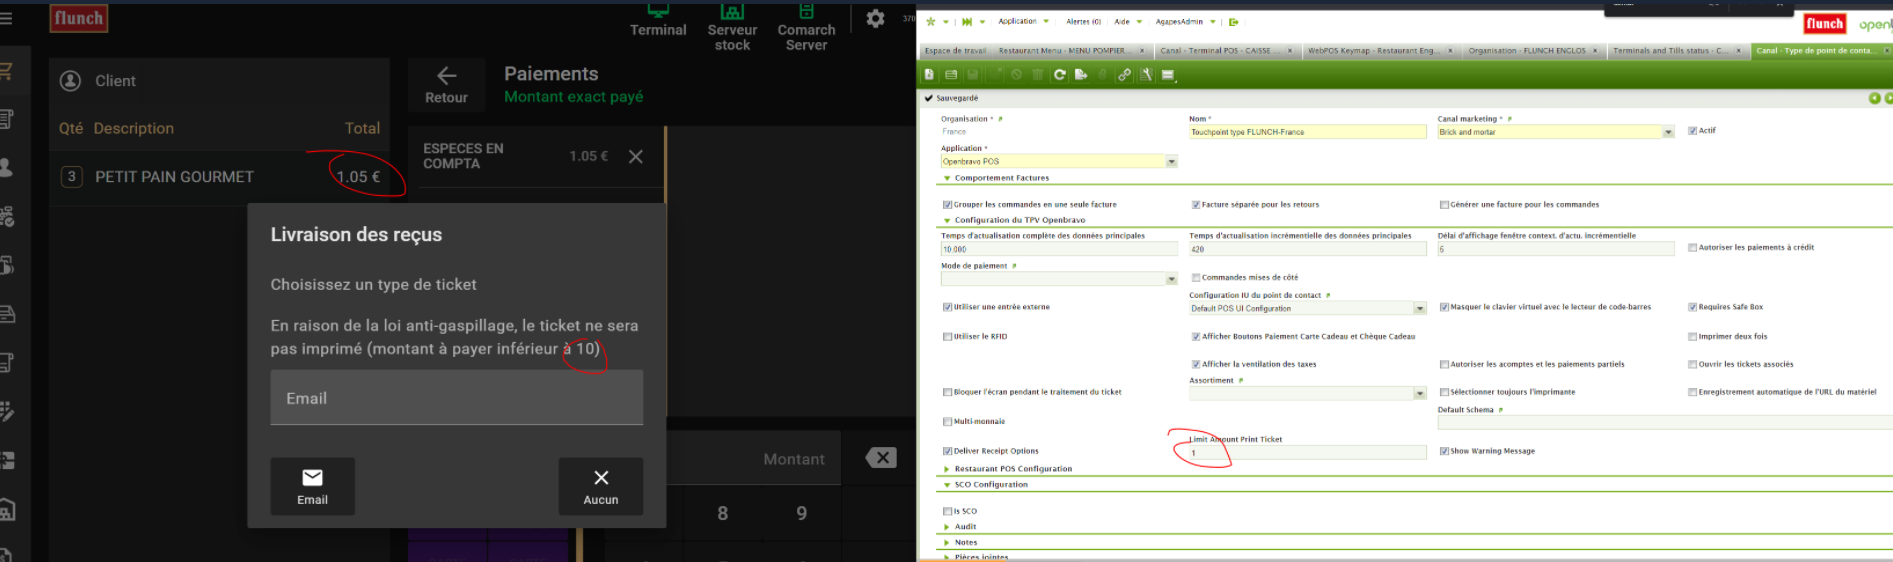This screenshot has width=1893, height=562.
Task: Click the green star quick-launch icon
Action: pos(931,21)
